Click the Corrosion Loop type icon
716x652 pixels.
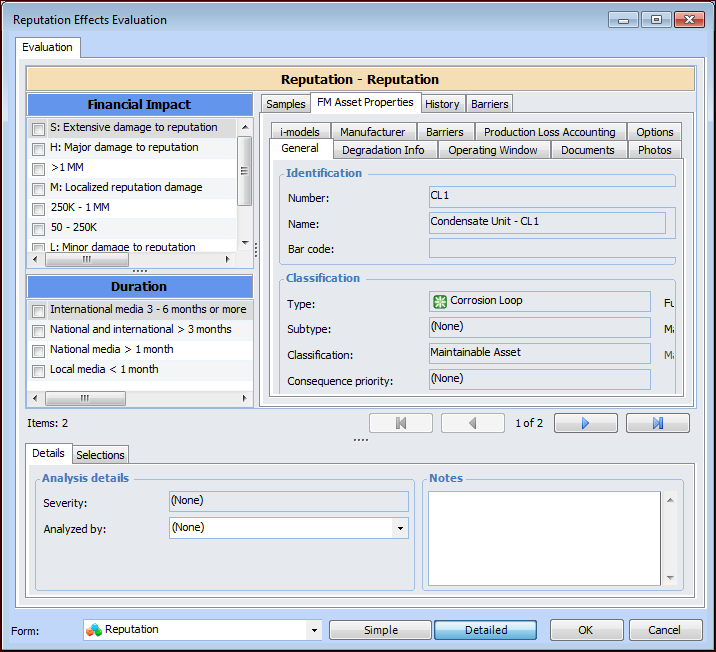(x=439, y=301)
